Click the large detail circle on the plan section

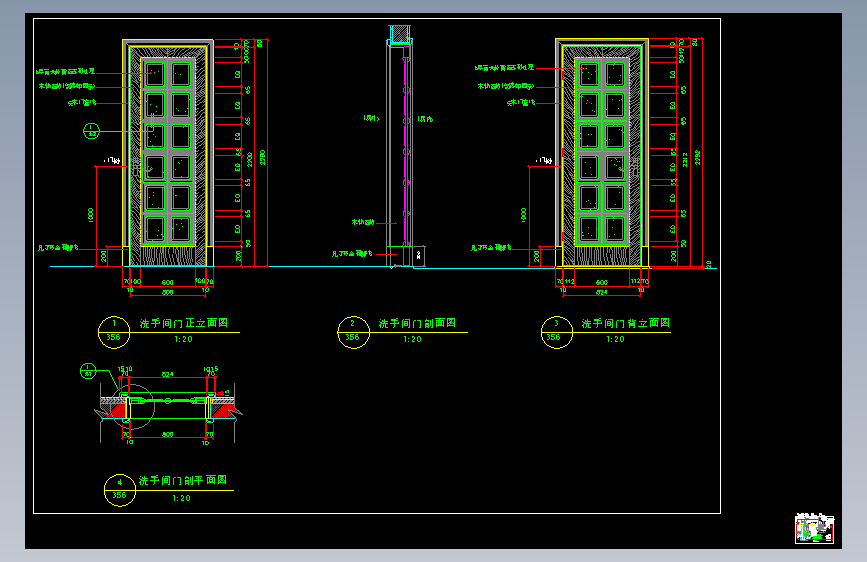133,407
